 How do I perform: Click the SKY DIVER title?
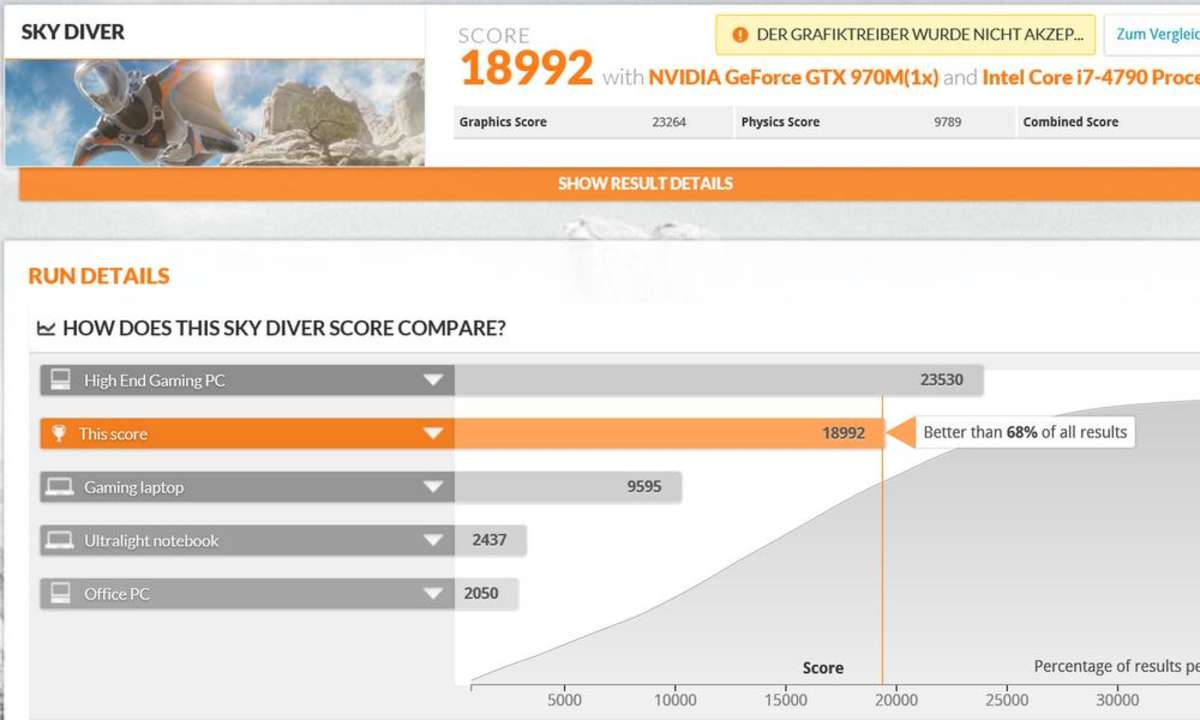pyautogui.click(x=73, y=32)
